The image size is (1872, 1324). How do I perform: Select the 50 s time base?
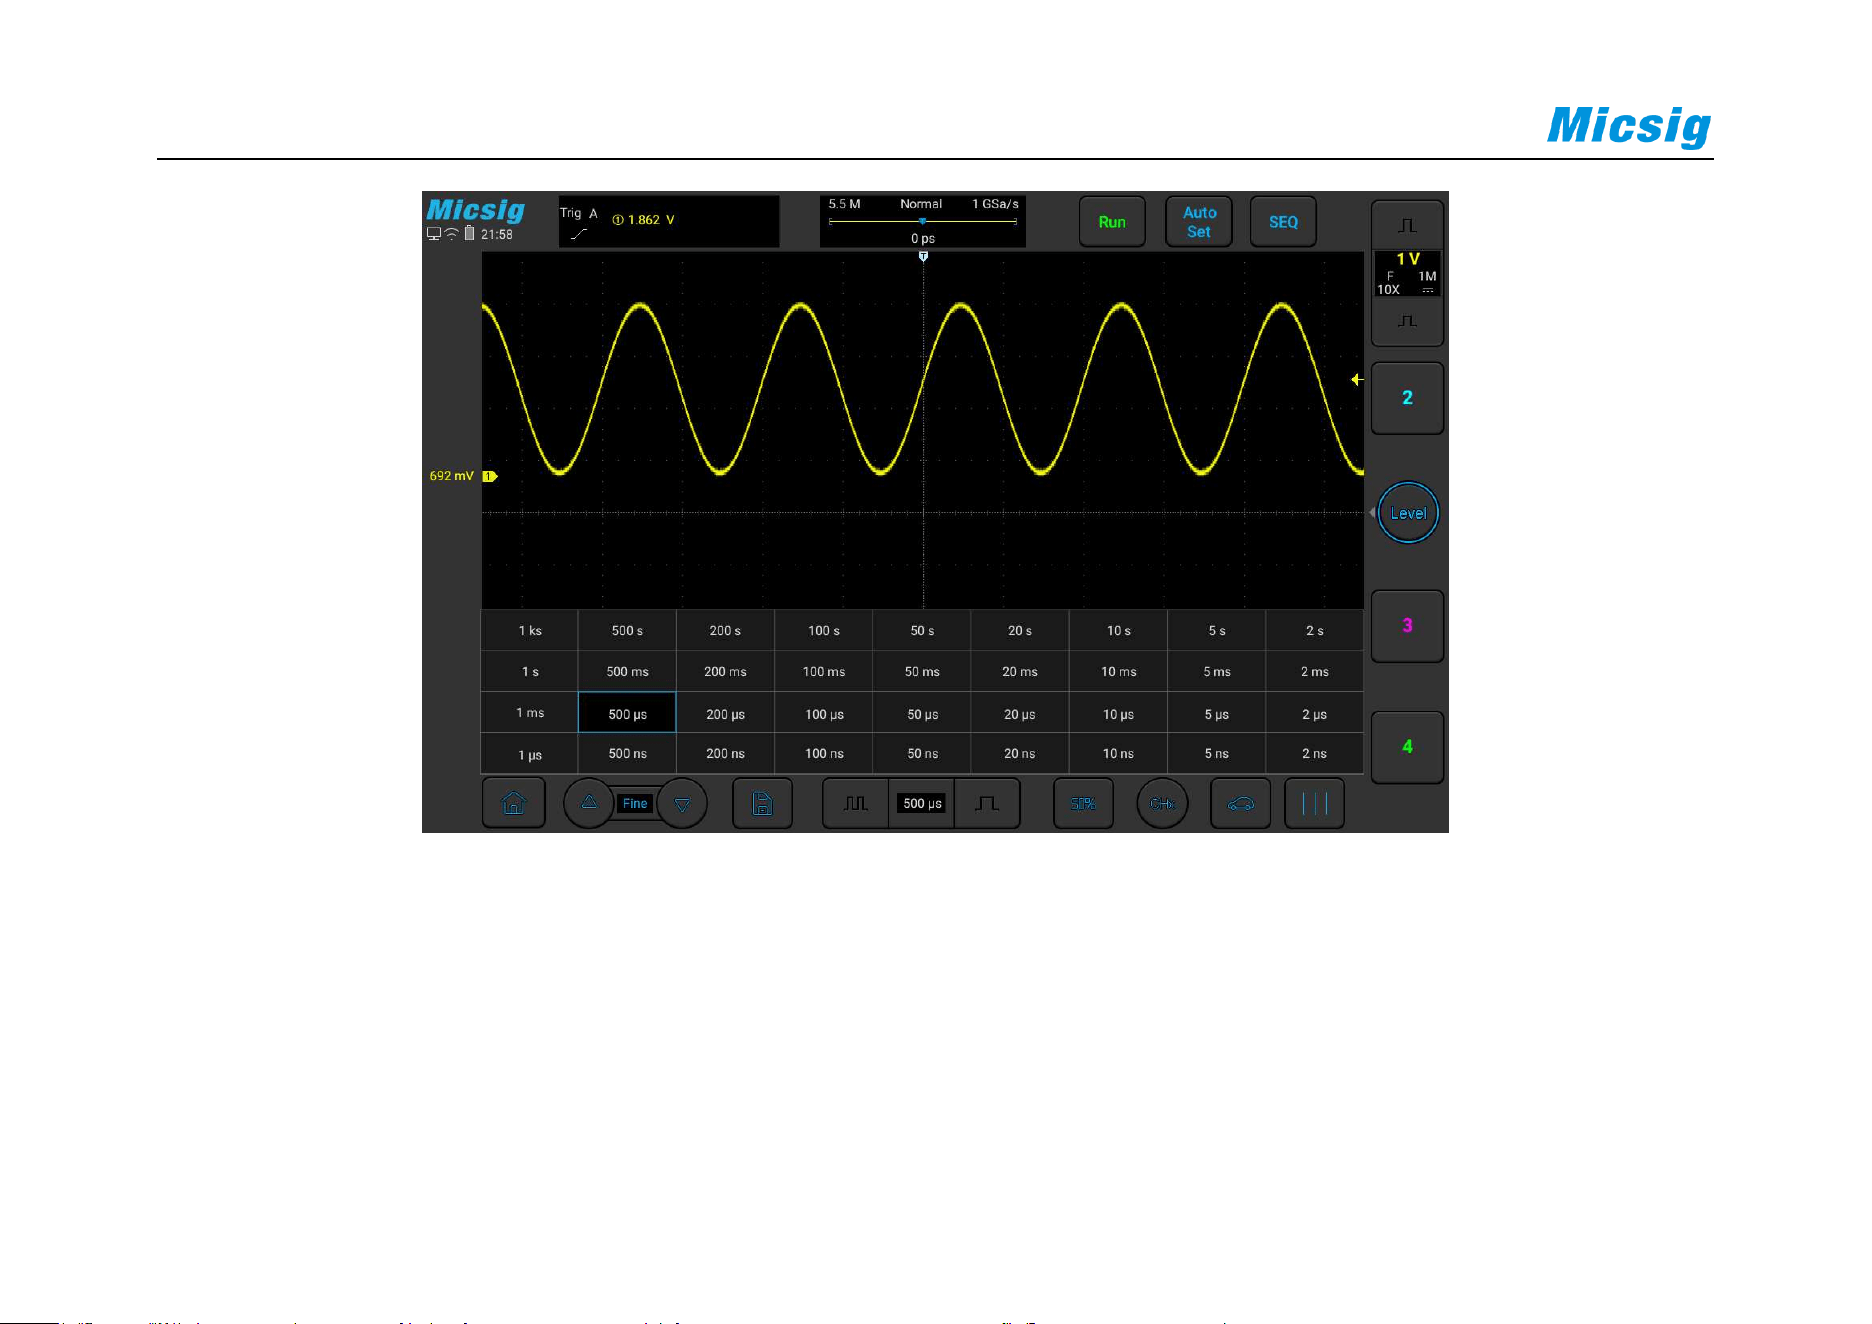point(922,631)
